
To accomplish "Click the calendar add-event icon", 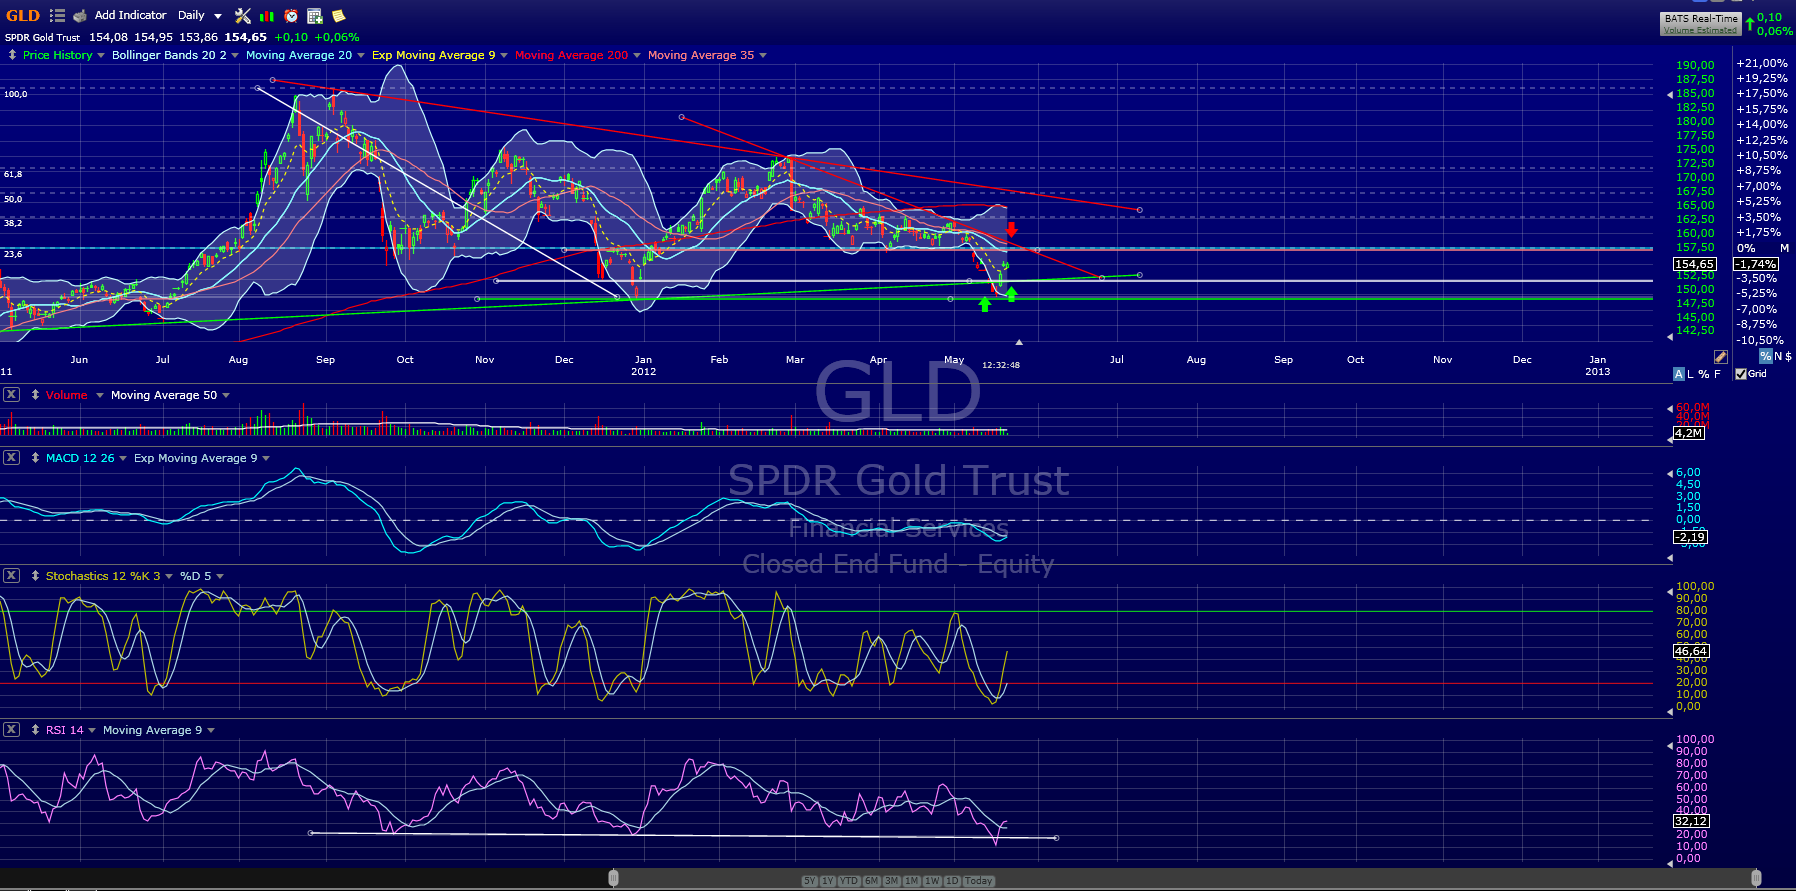I will [x=315, y=16].
